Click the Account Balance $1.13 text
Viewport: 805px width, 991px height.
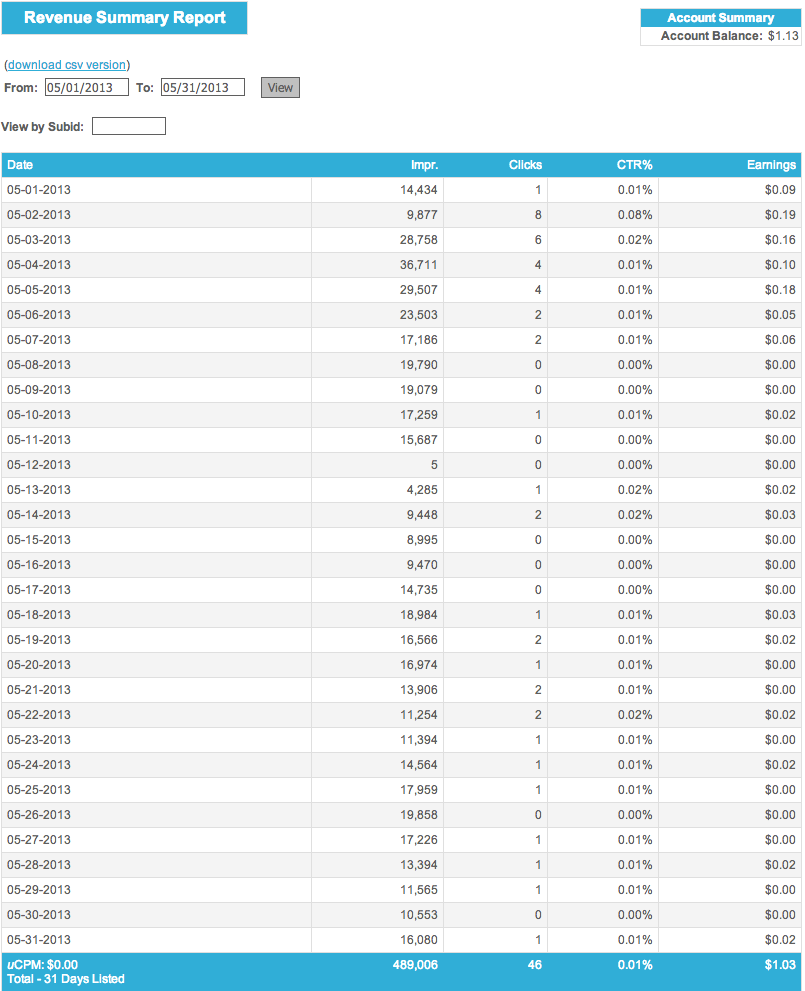pyautogui.click(x=729, y=36)
